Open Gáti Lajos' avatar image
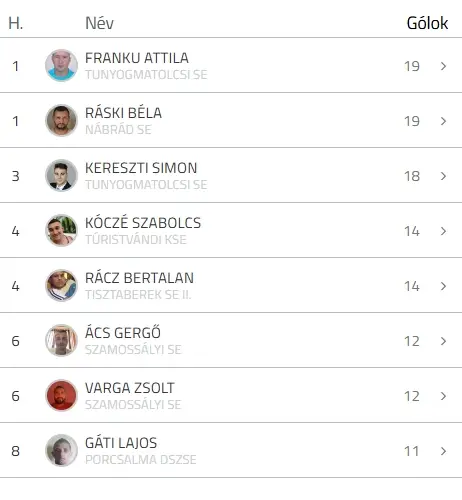Screen dimensions: 462x500 61,450
